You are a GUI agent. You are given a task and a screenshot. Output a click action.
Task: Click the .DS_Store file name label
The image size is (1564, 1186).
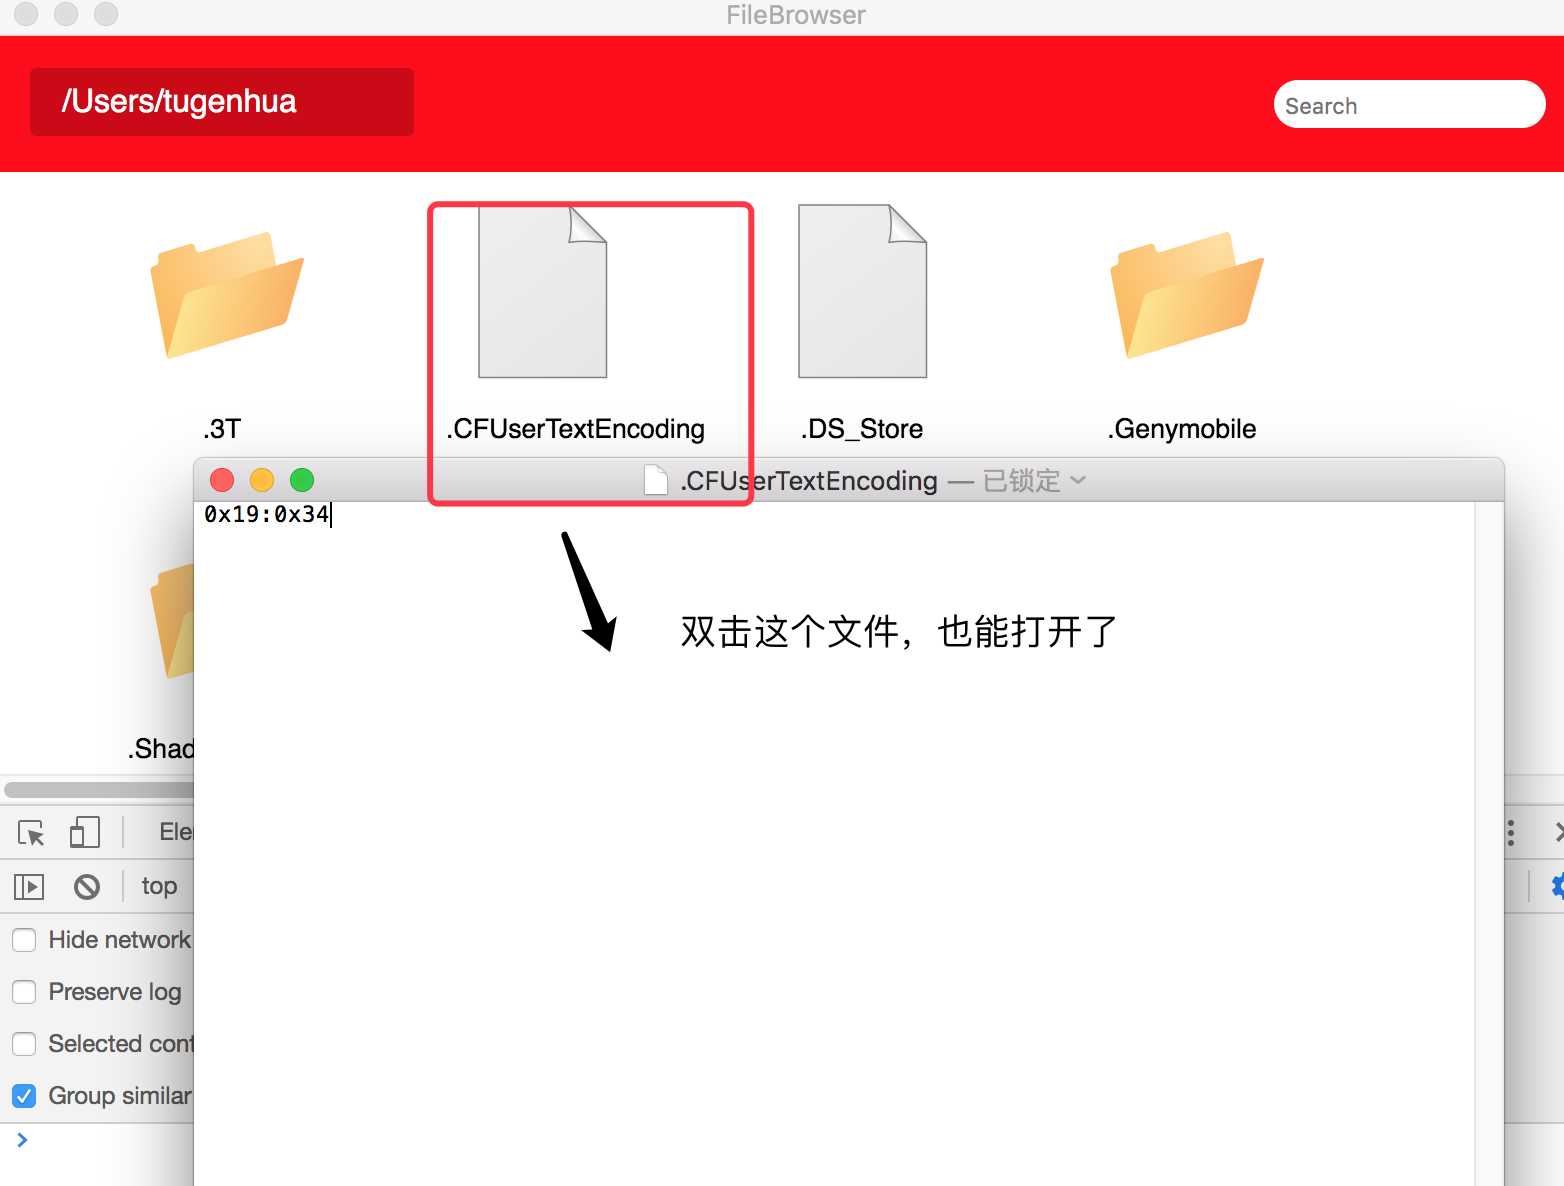862,430
